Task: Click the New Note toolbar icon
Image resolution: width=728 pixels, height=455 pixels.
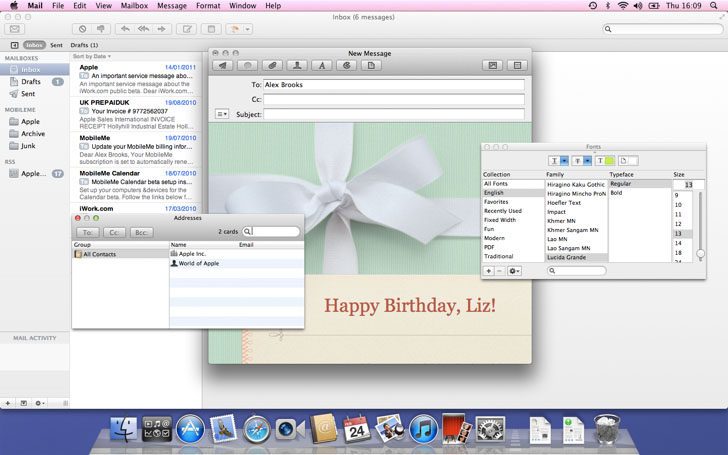Action: [211, 29]
